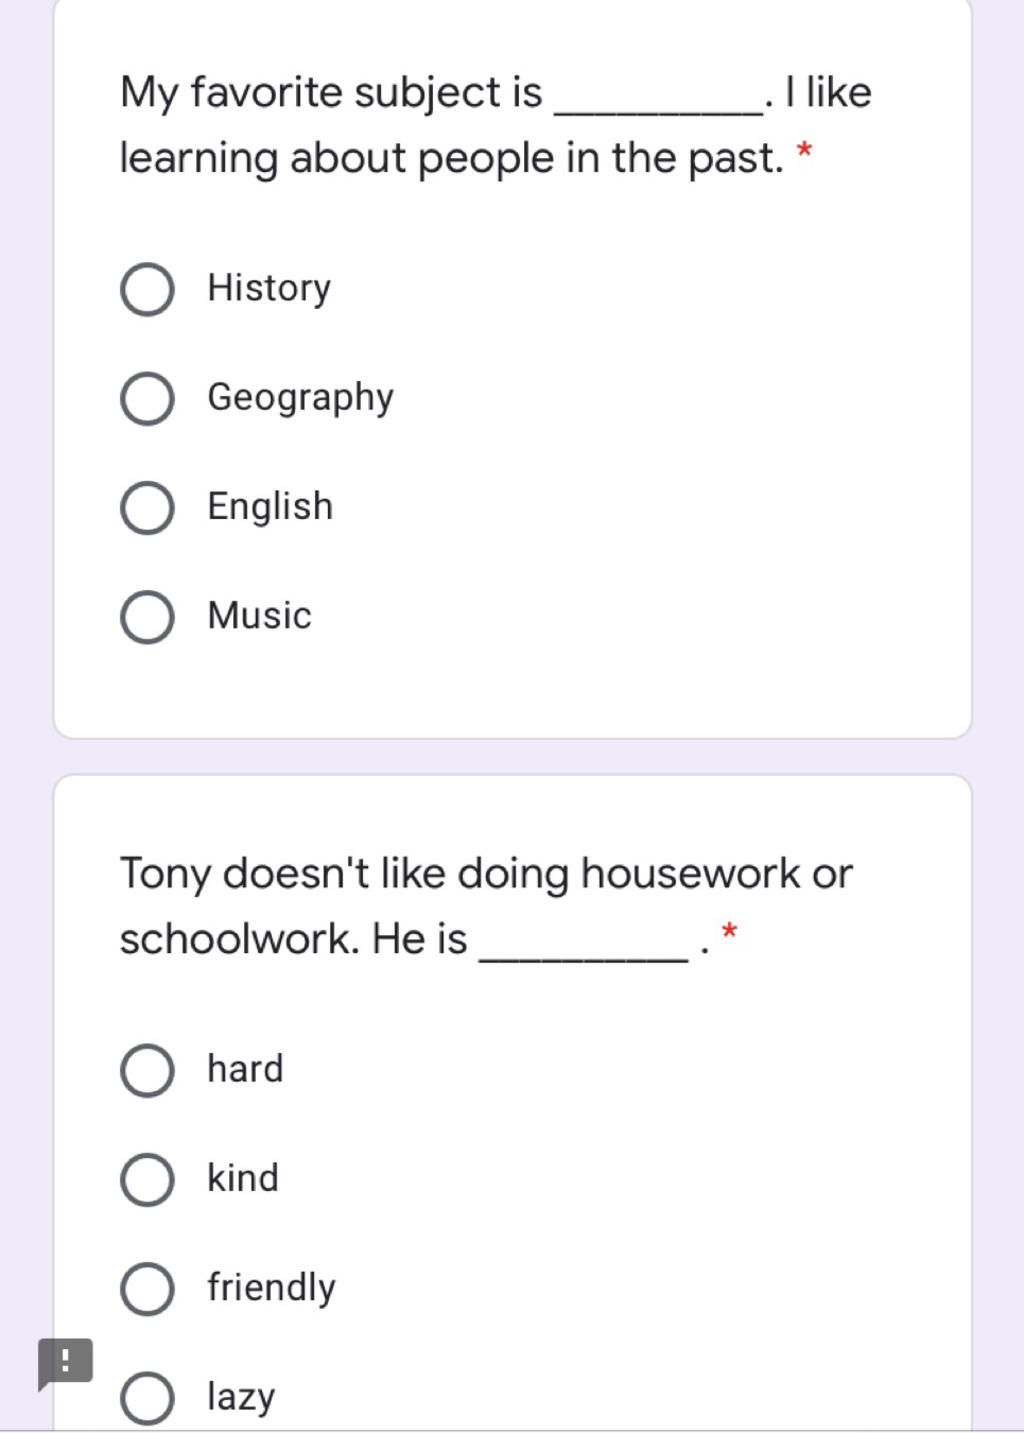Select the 'kind' radio circle
Viewport: 1024px width, 1433px height.
pos(147,1179)
